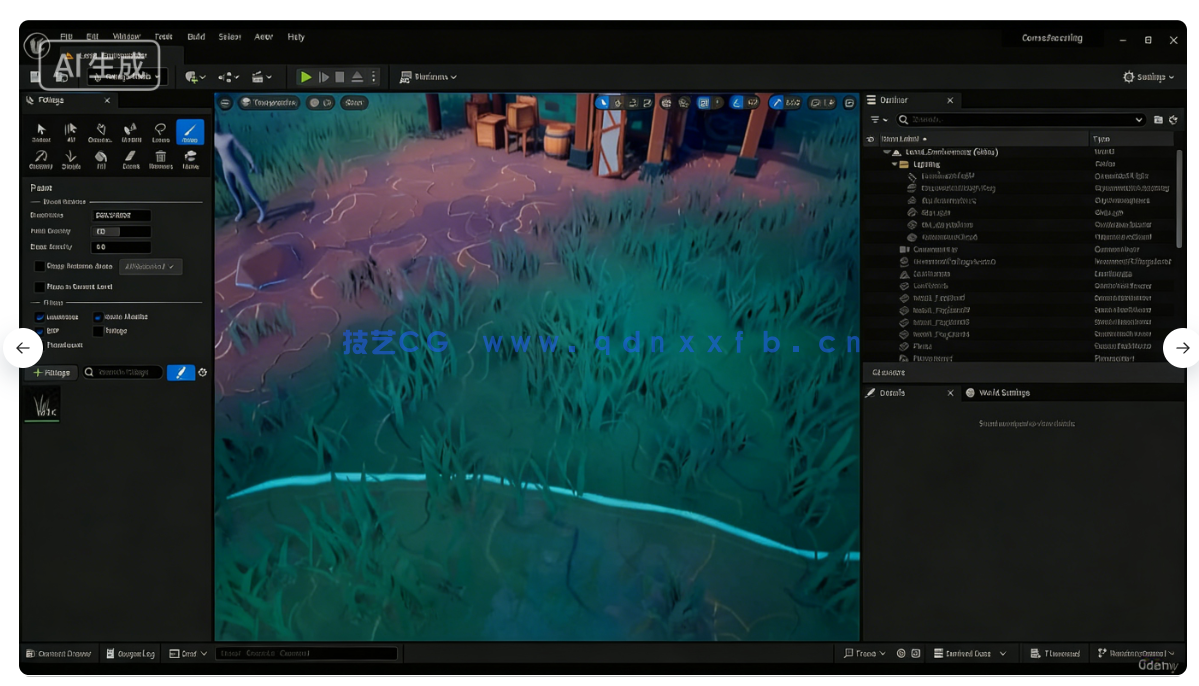The image size is (1199, 686).
Task: Enable the Landscape filter checkbox
Action: point(39,317)
